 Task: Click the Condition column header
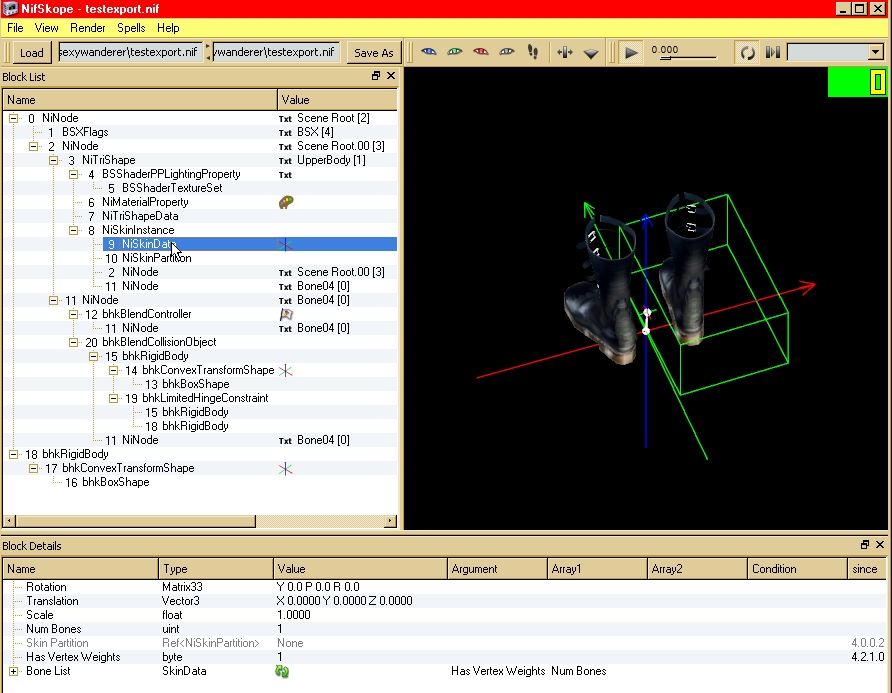797,568
